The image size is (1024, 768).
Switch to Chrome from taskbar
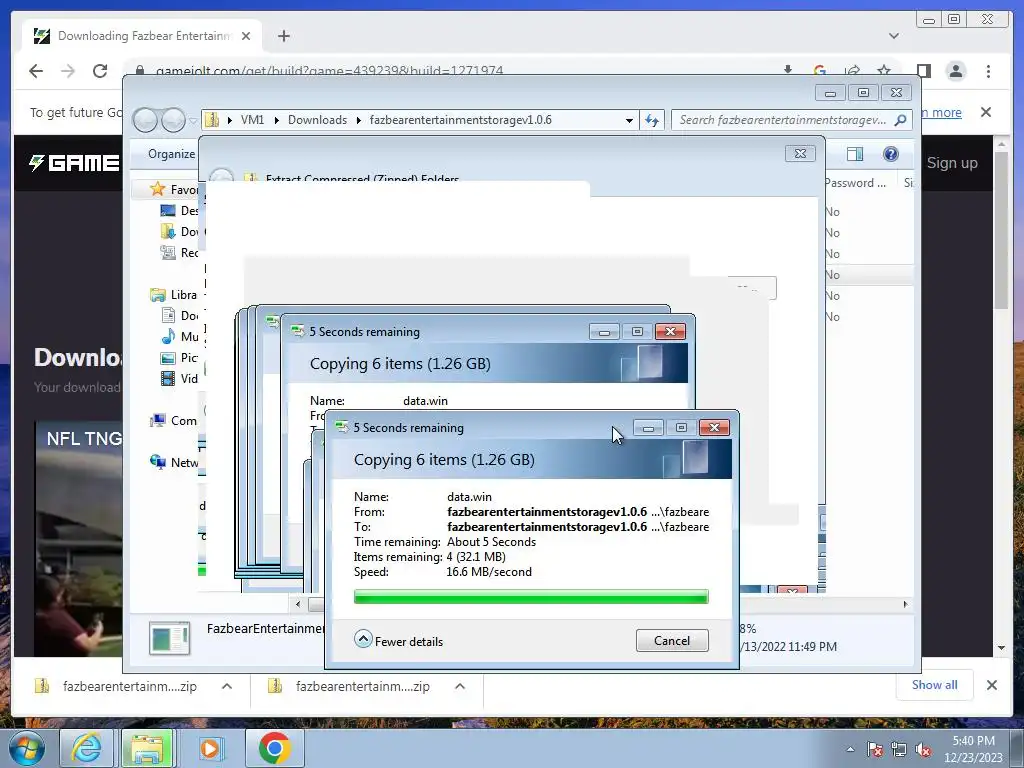tap(274, 748)
